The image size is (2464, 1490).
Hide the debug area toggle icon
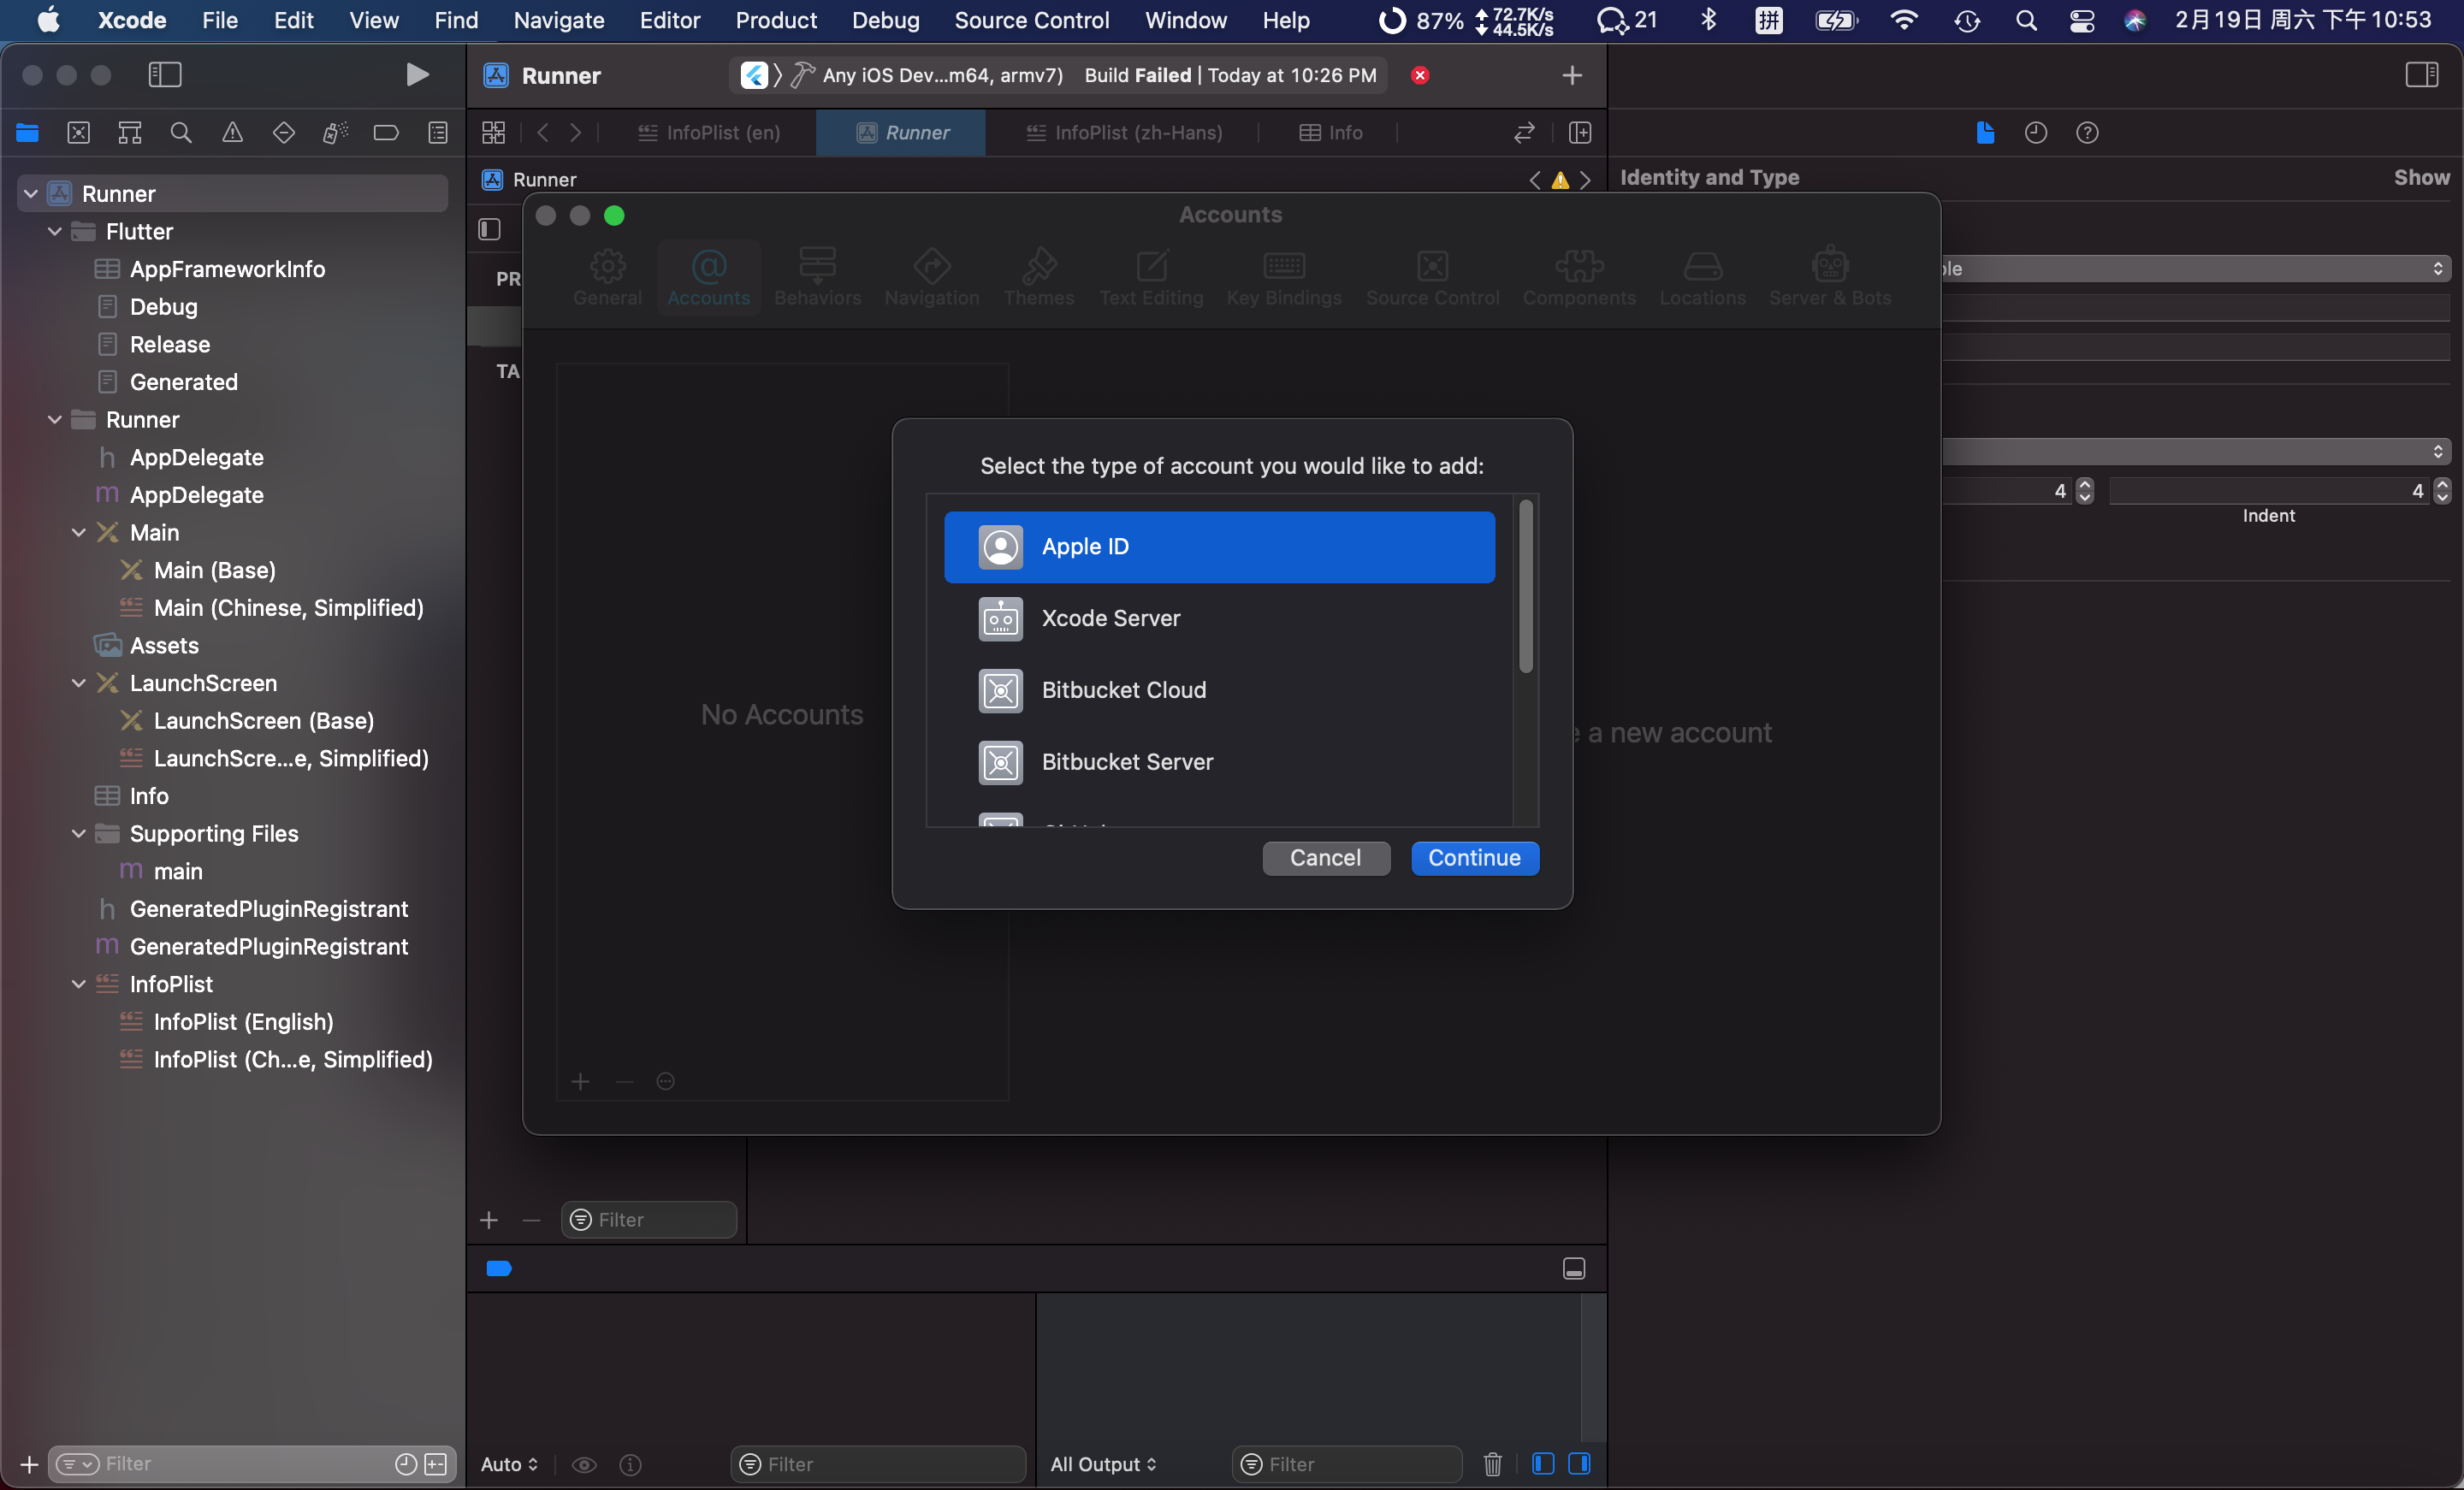click(x=1574, y=1268)
